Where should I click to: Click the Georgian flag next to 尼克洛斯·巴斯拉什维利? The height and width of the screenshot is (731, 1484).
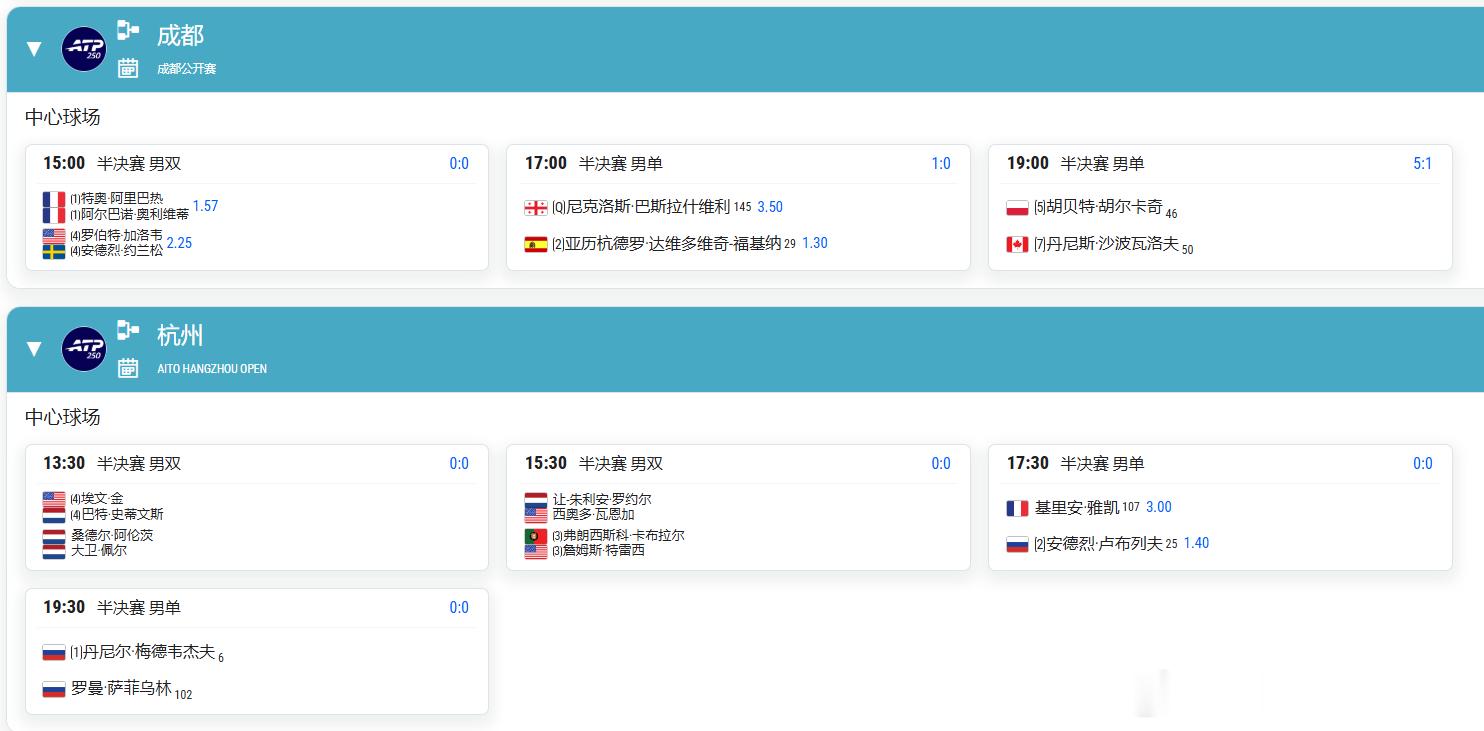(x=536, y=208)
